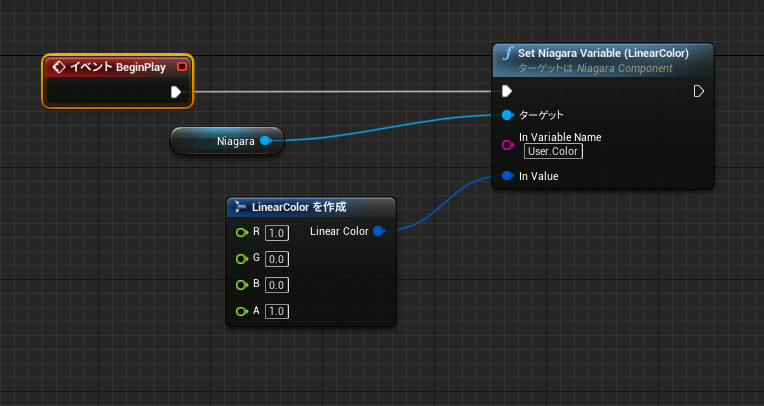764x406 pixels.
Task: Click the LinearColor を作成 node icon
Action: (x=240, y=207)
